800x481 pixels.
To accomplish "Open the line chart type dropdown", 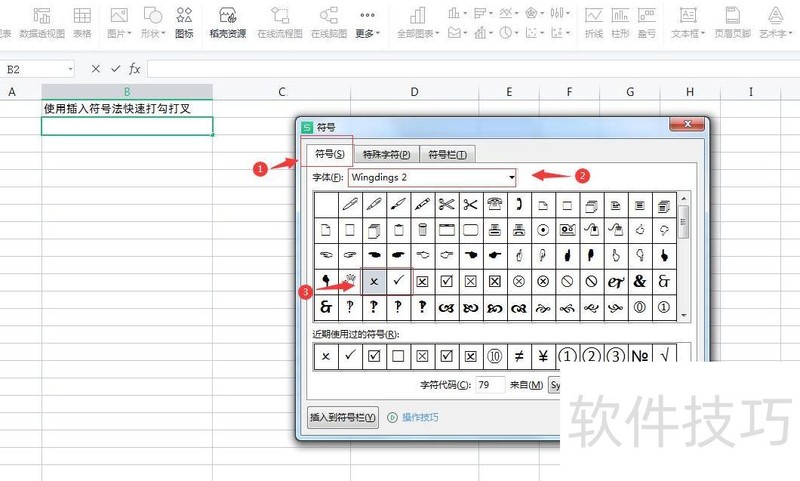I will (509, 13).
